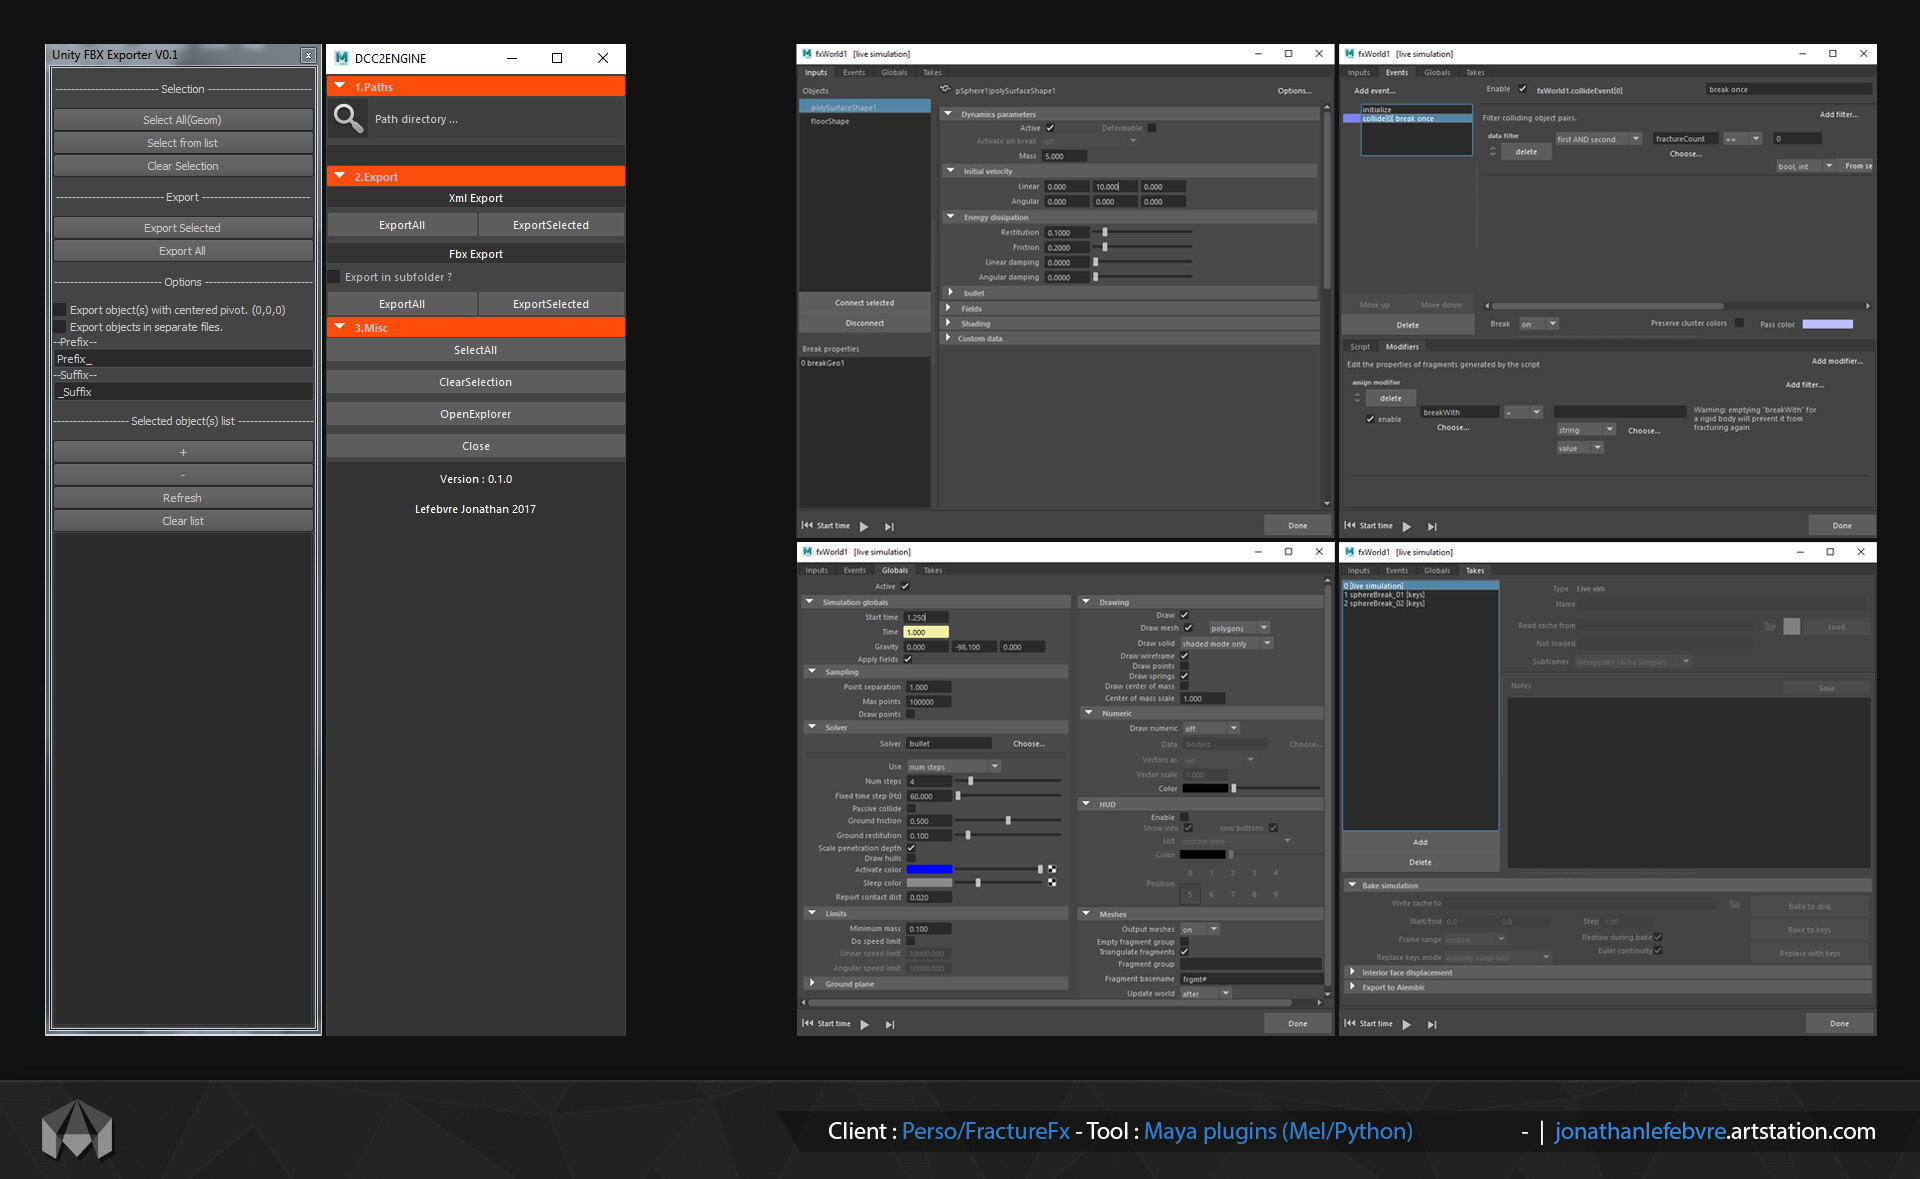Screen dimensions: 1920x1179
Task: Click the checker icon next to Sleep color
Action: pyautogui.click(x=1052, y=882)
